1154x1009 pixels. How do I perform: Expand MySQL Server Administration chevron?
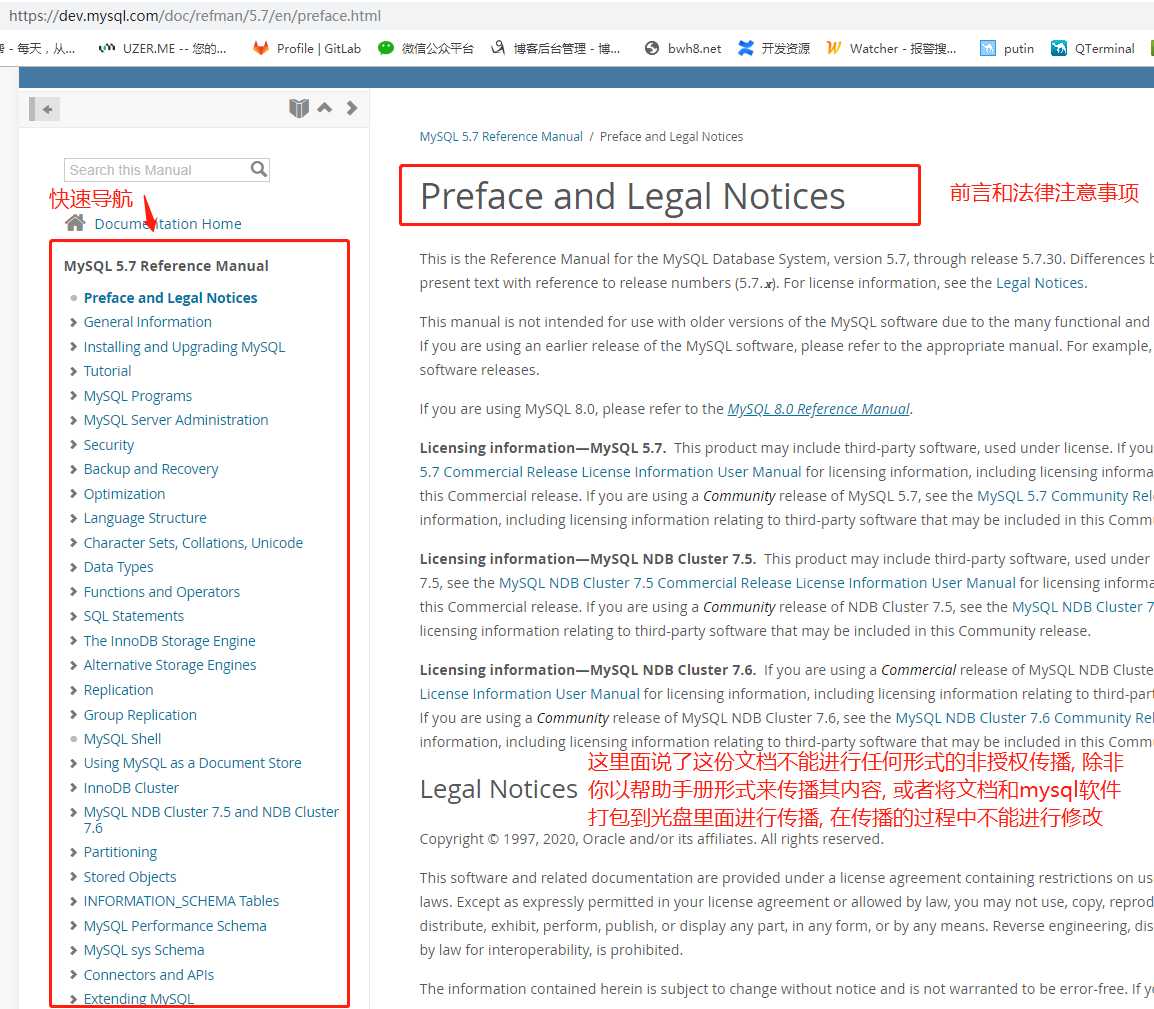click(73, 420)
